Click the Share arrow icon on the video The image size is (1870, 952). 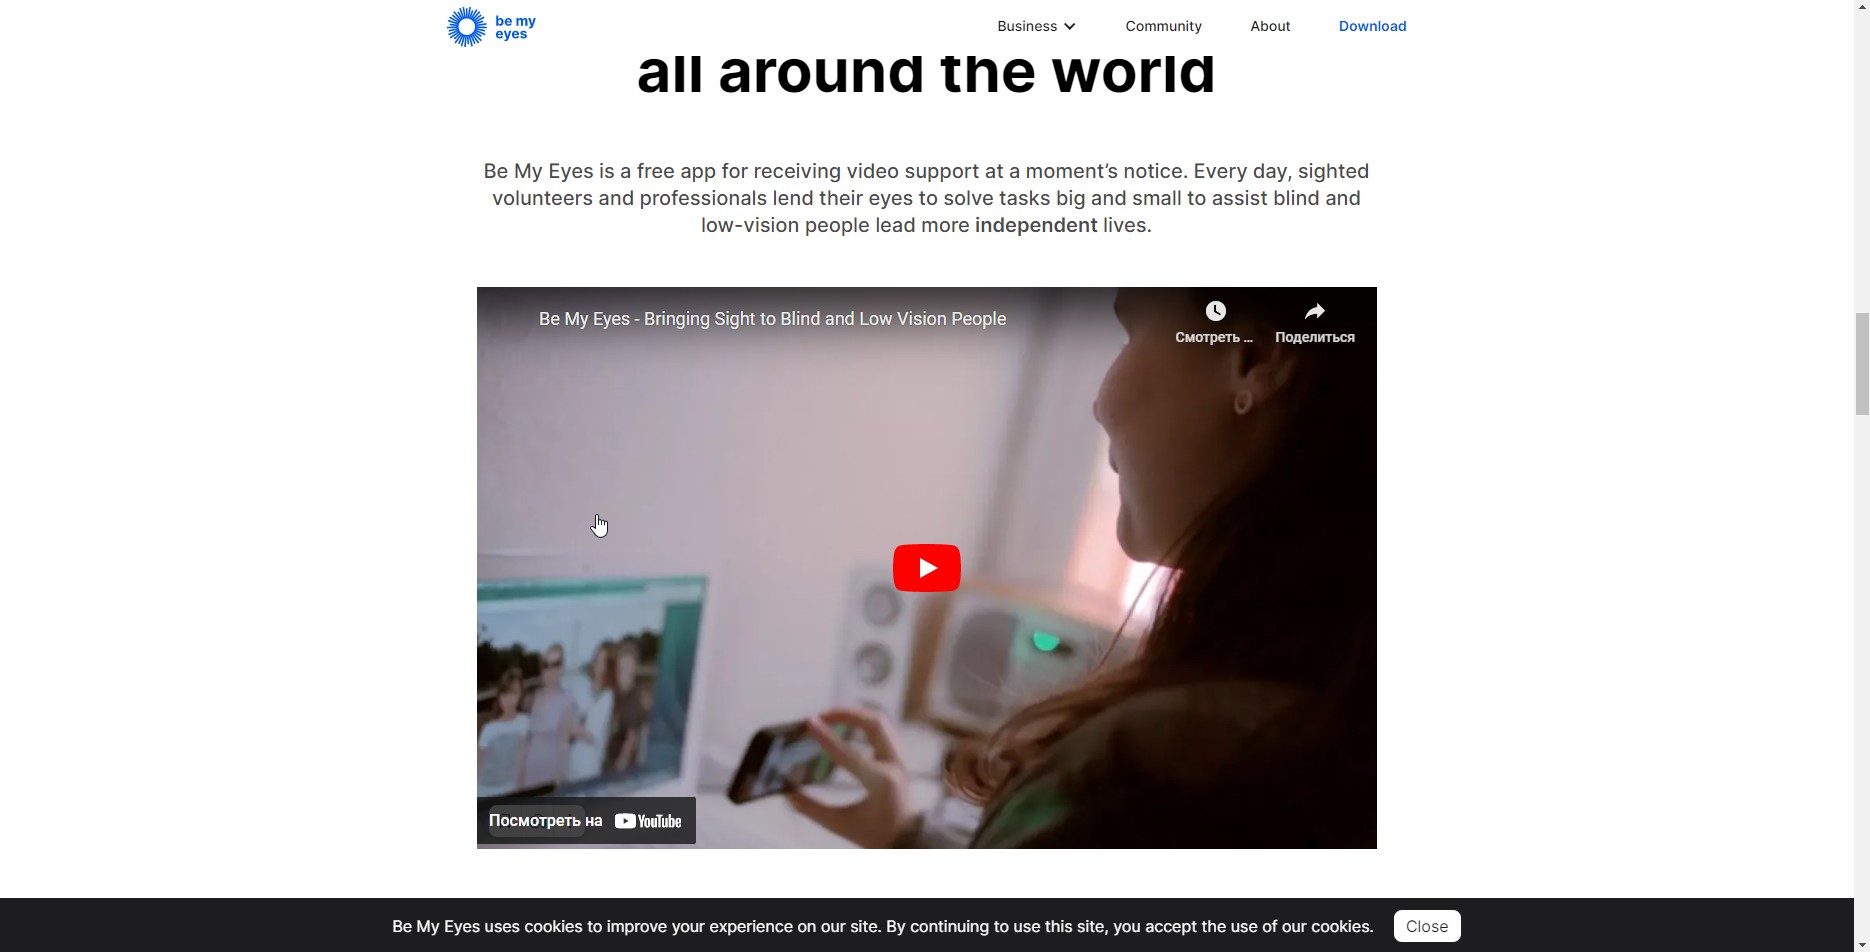pos(1315,311)
